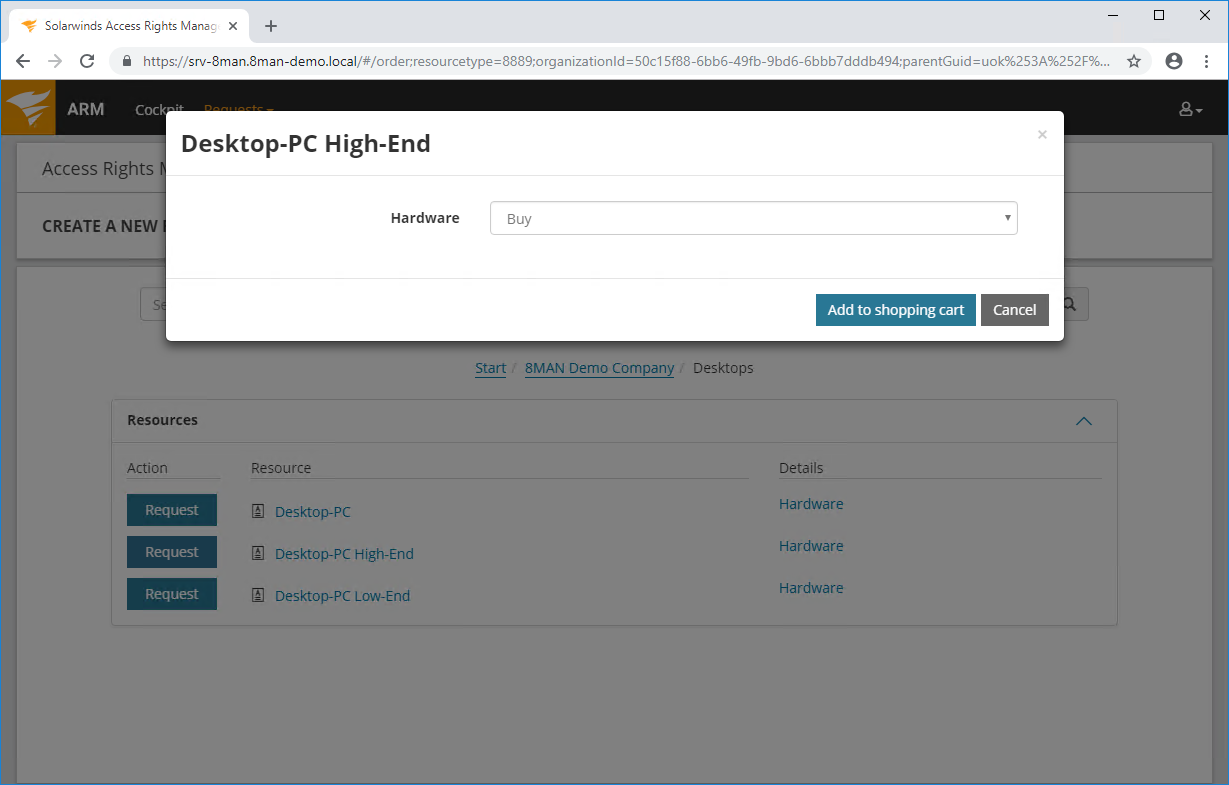Click the SolarWinds logo icon
Image resolution: width=1229 pixels, height=785 pixels.
[28, 108]
